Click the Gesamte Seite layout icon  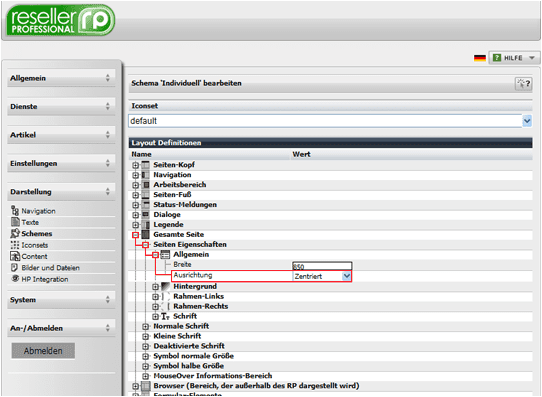point(146,234)
